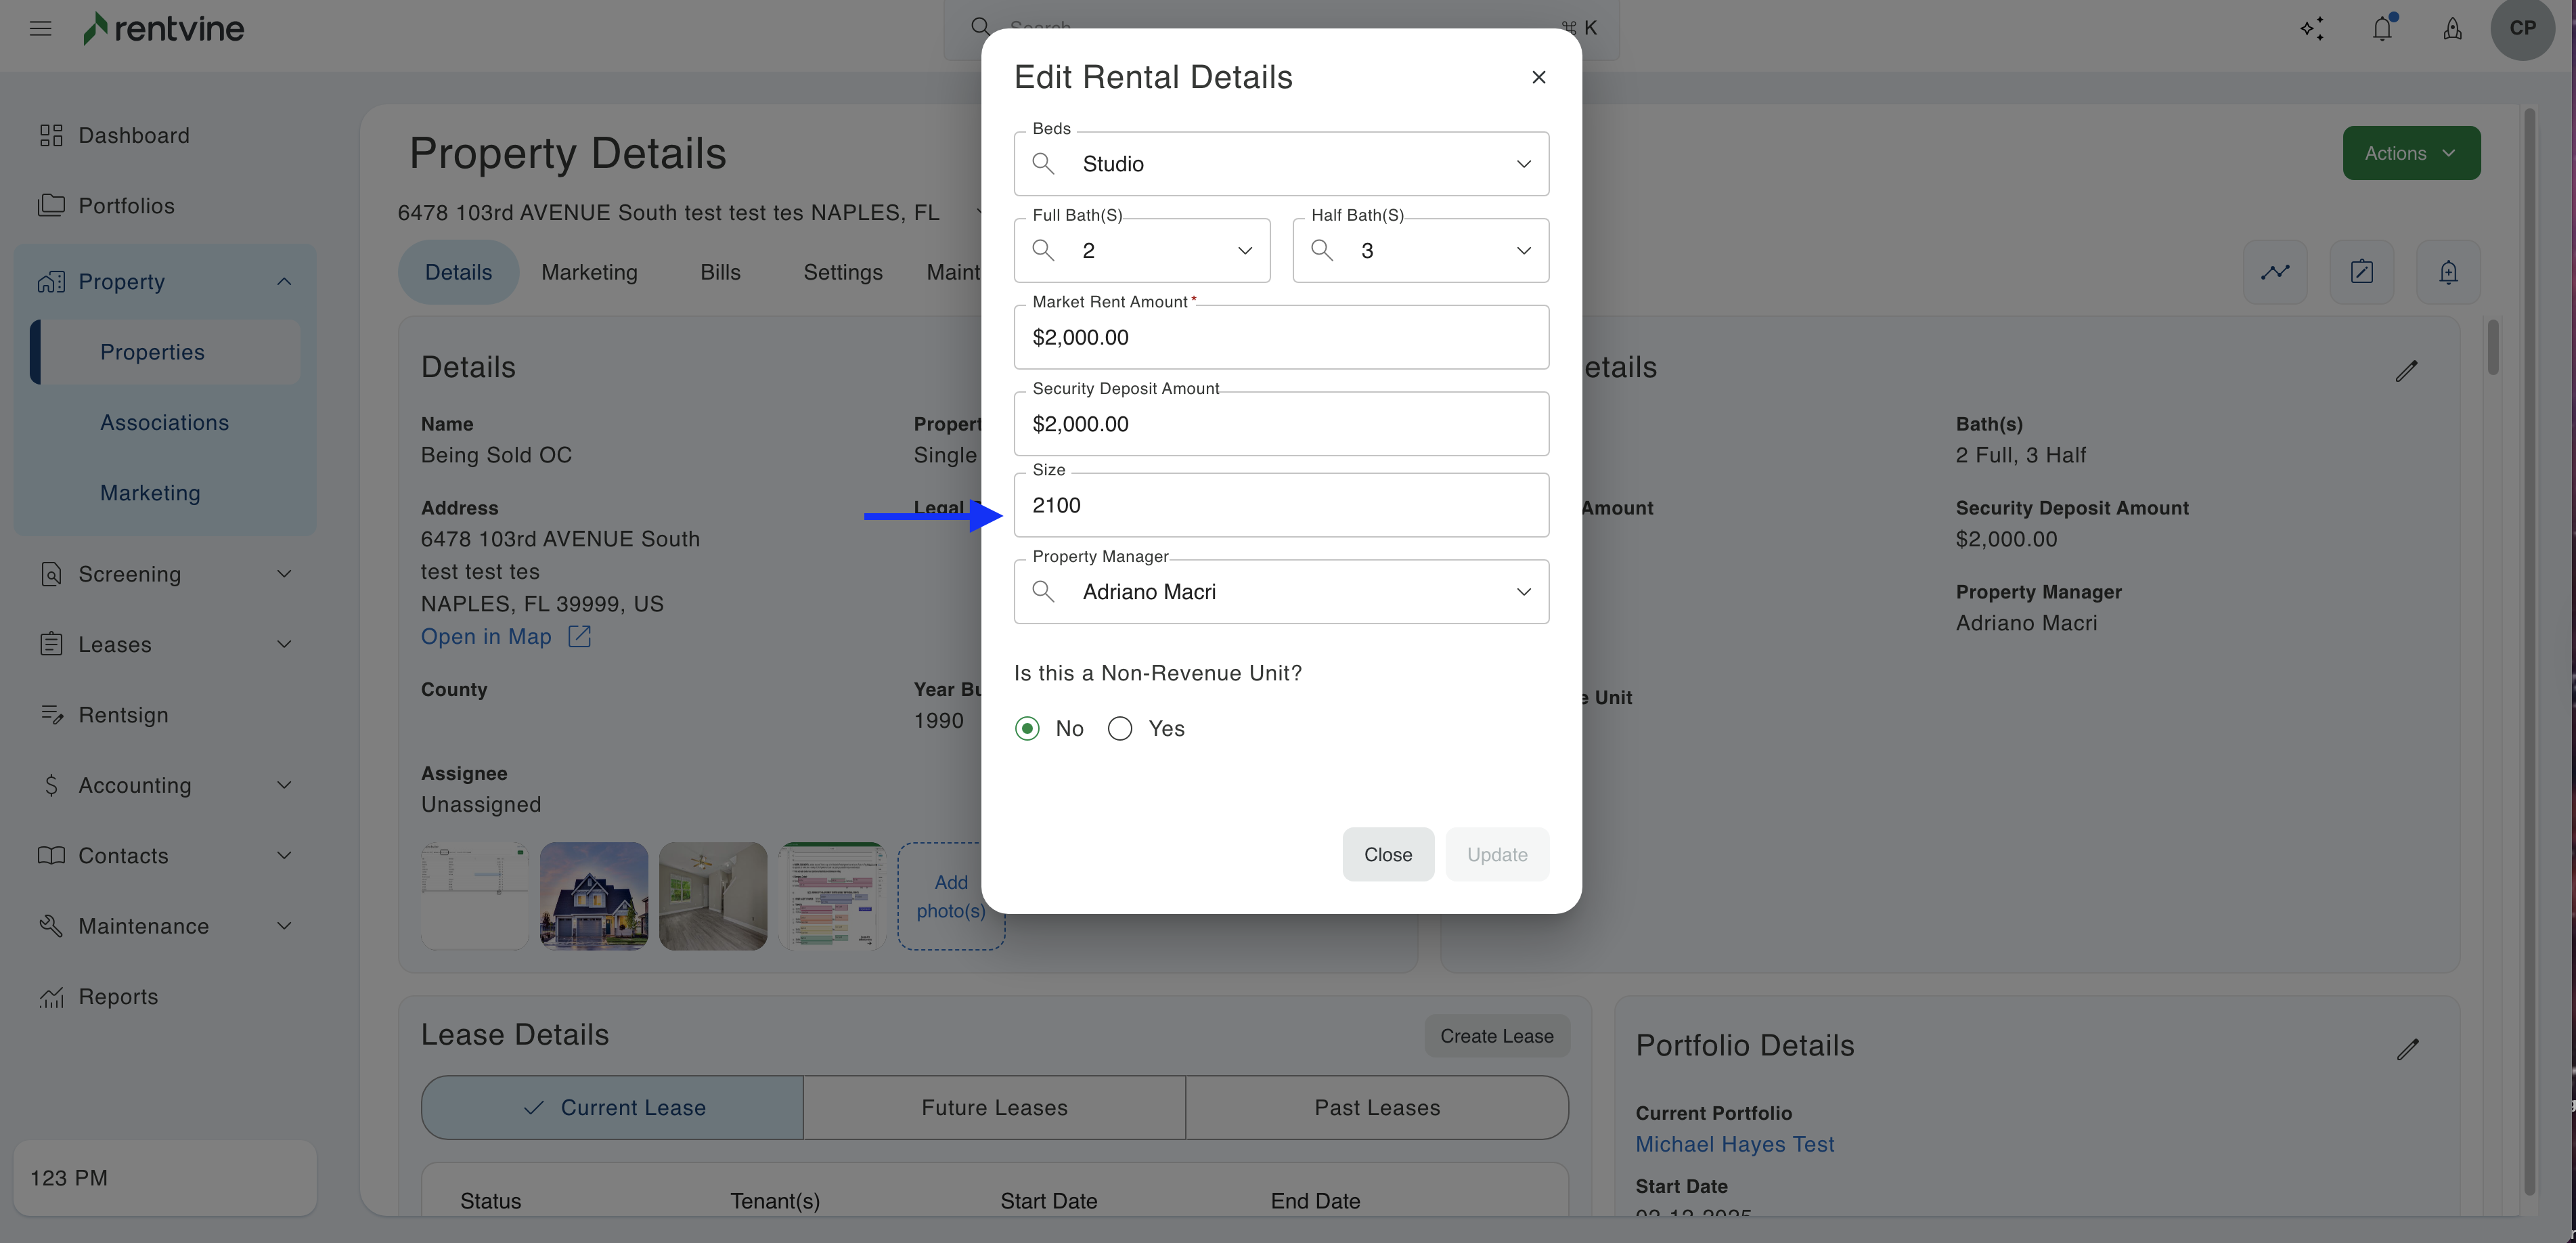The image size is (2576, 1243).
Task: Select Yes for Non-Revenue Unit
Action: pyautogui.click(x=1120, y=728)
